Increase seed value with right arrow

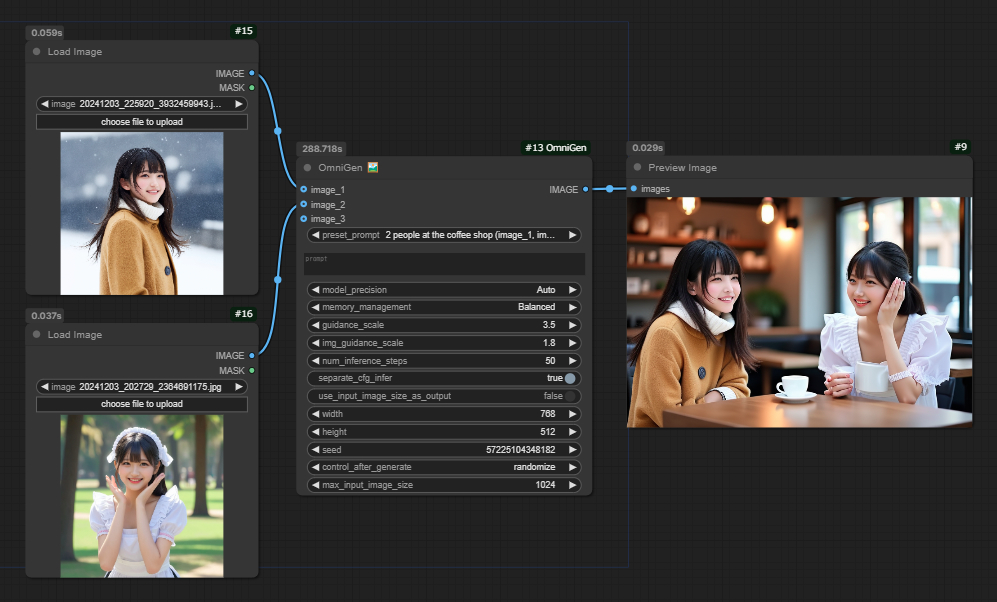point(572,449)
